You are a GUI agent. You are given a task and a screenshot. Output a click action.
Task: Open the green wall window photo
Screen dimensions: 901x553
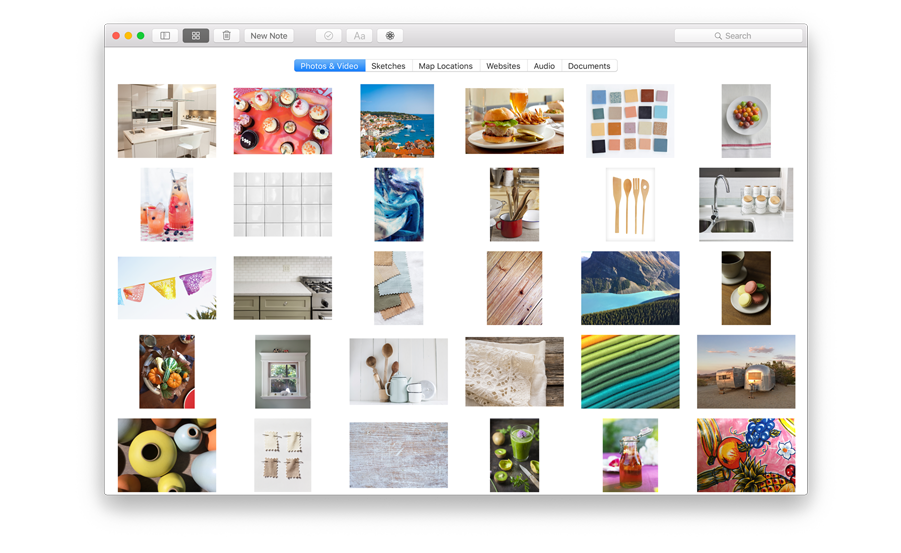(x=283, y=372)
